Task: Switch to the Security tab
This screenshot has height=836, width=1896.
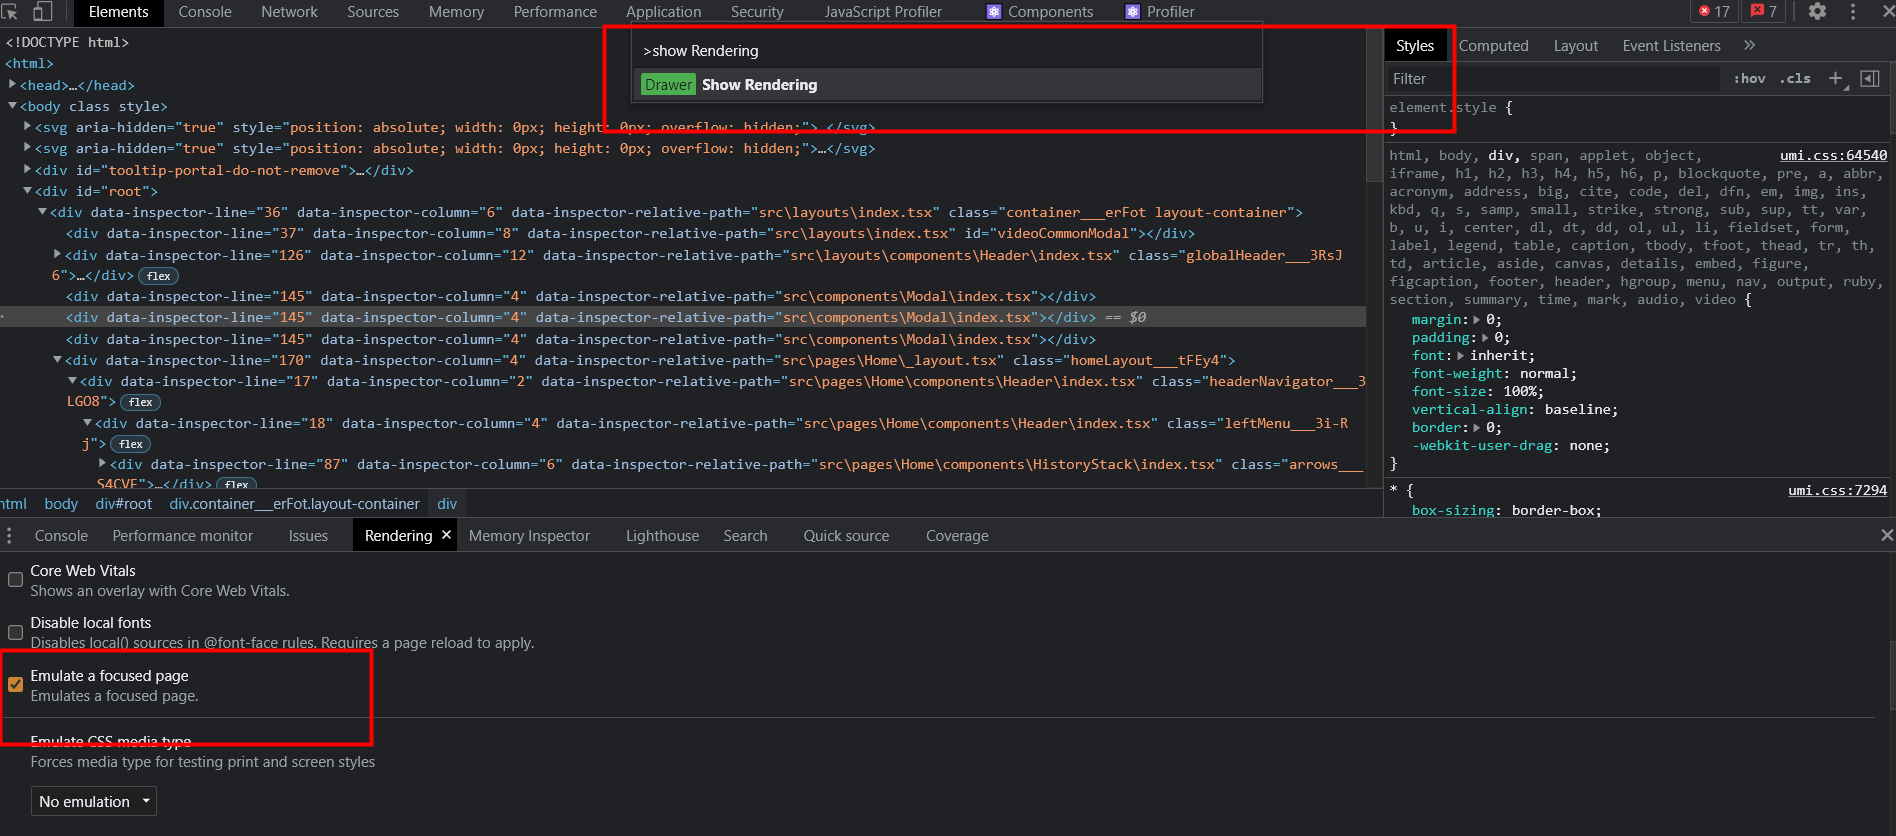Action: tap(757, 12)
